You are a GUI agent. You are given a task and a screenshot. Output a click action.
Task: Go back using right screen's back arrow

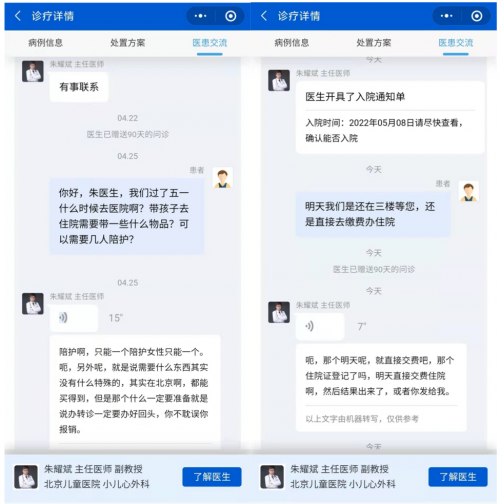click(264, 16)
